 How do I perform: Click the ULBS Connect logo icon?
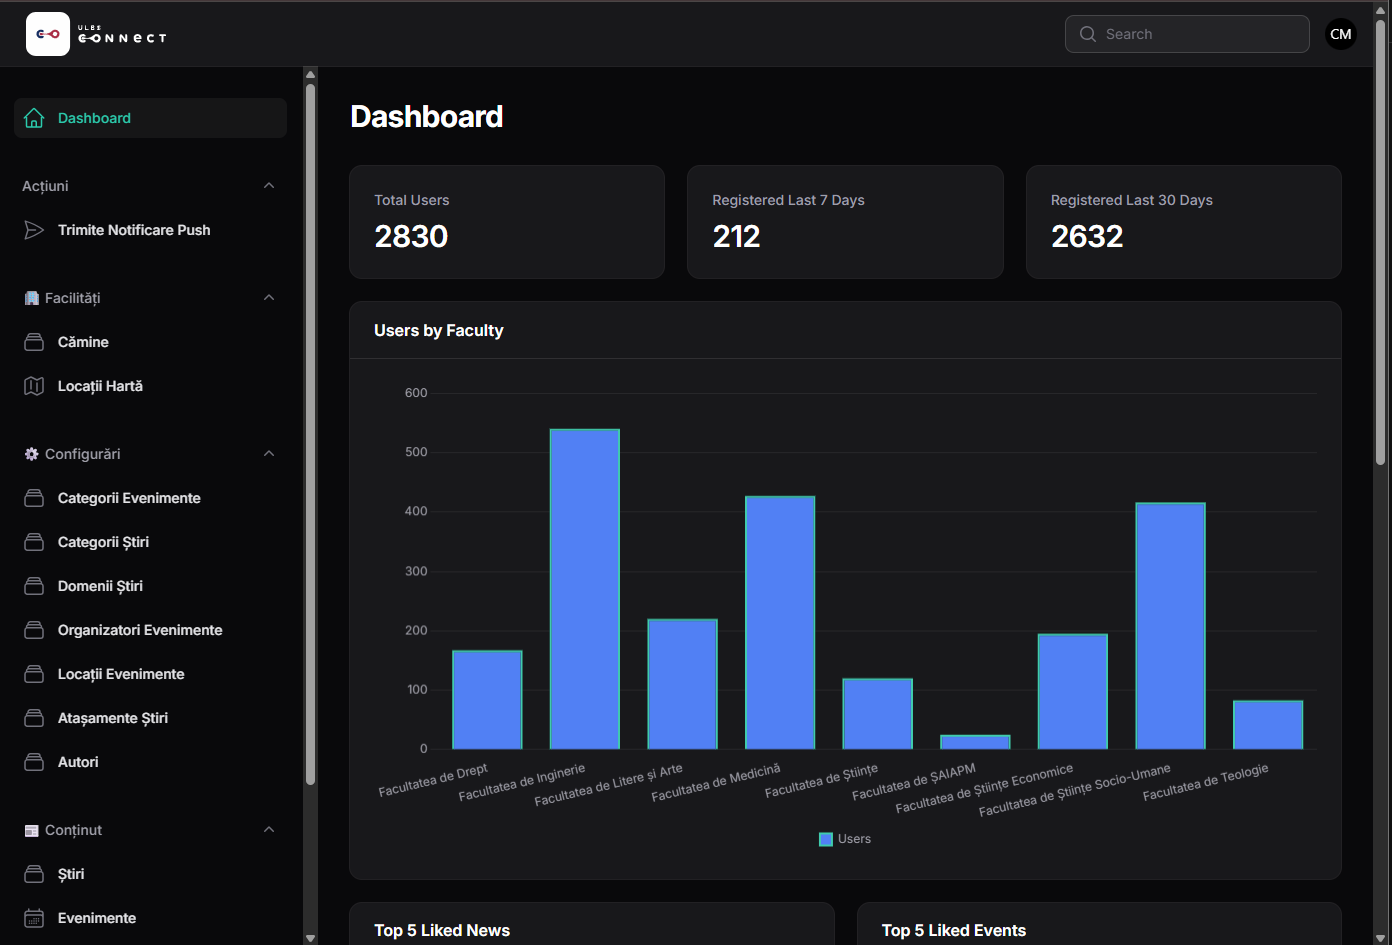click(x=48, y=34)
